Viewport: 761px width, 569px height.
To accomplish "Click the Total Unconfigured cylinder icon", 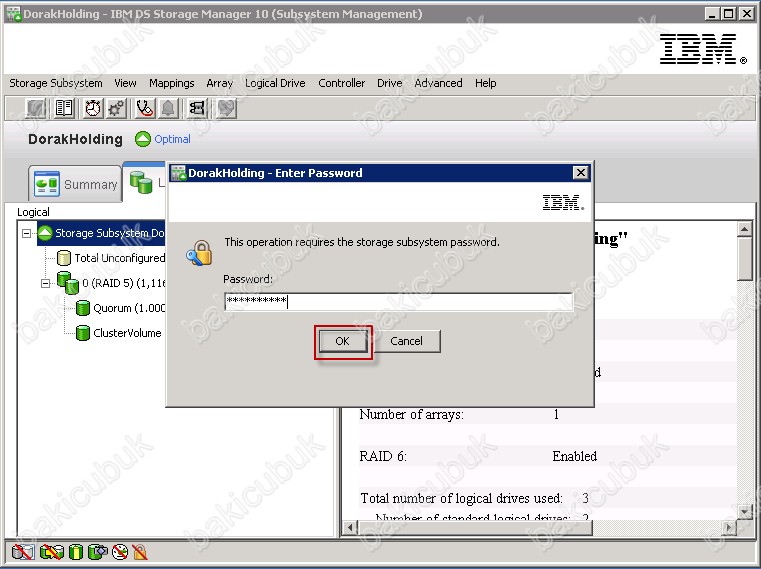I will [64, 258].
